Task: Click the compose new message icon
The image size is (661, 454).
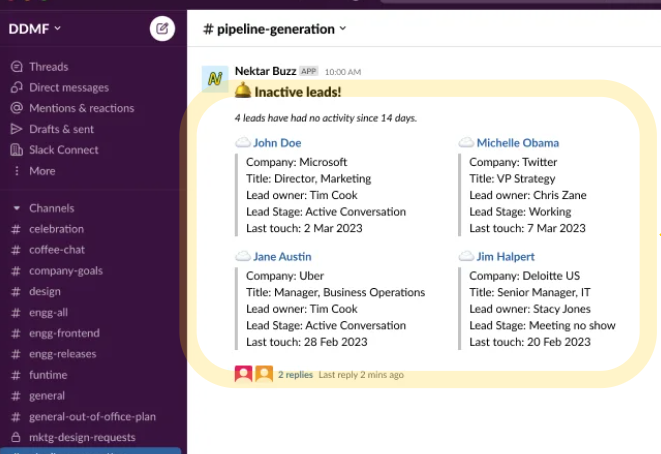Action: coord(161,29)
